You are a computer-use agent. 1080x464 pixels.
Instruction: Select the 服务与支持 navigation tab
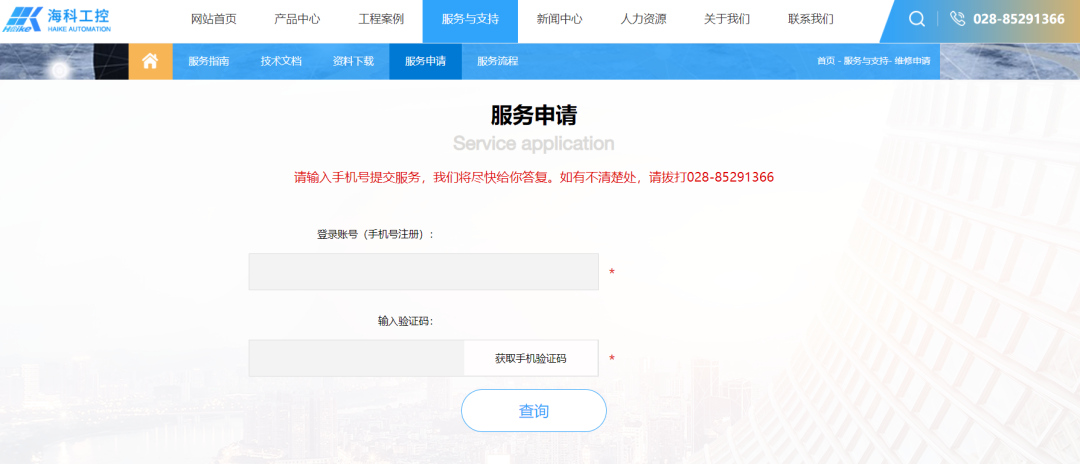(x=470, y=21)
